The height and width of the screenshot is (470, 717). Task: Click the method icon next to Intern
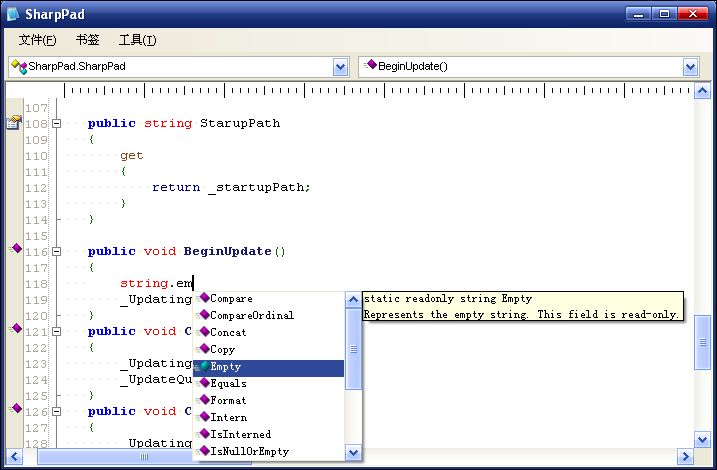pos(203,417)
